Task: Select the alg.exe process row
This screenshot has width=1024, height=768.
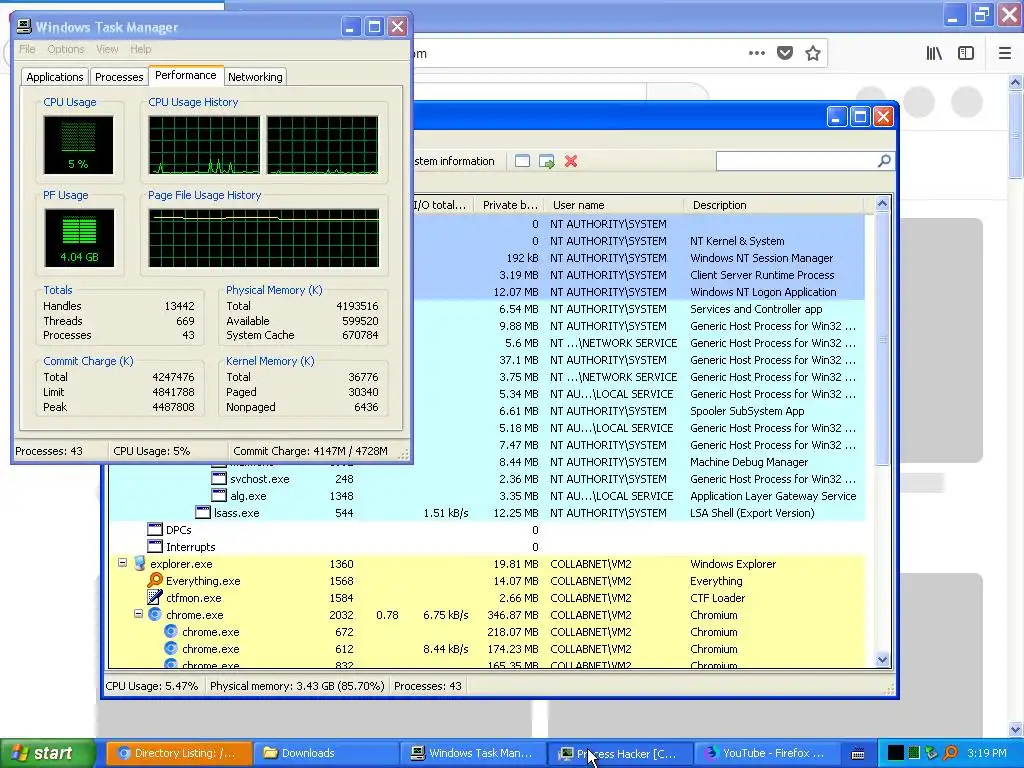Action: [x=487, y=496]
